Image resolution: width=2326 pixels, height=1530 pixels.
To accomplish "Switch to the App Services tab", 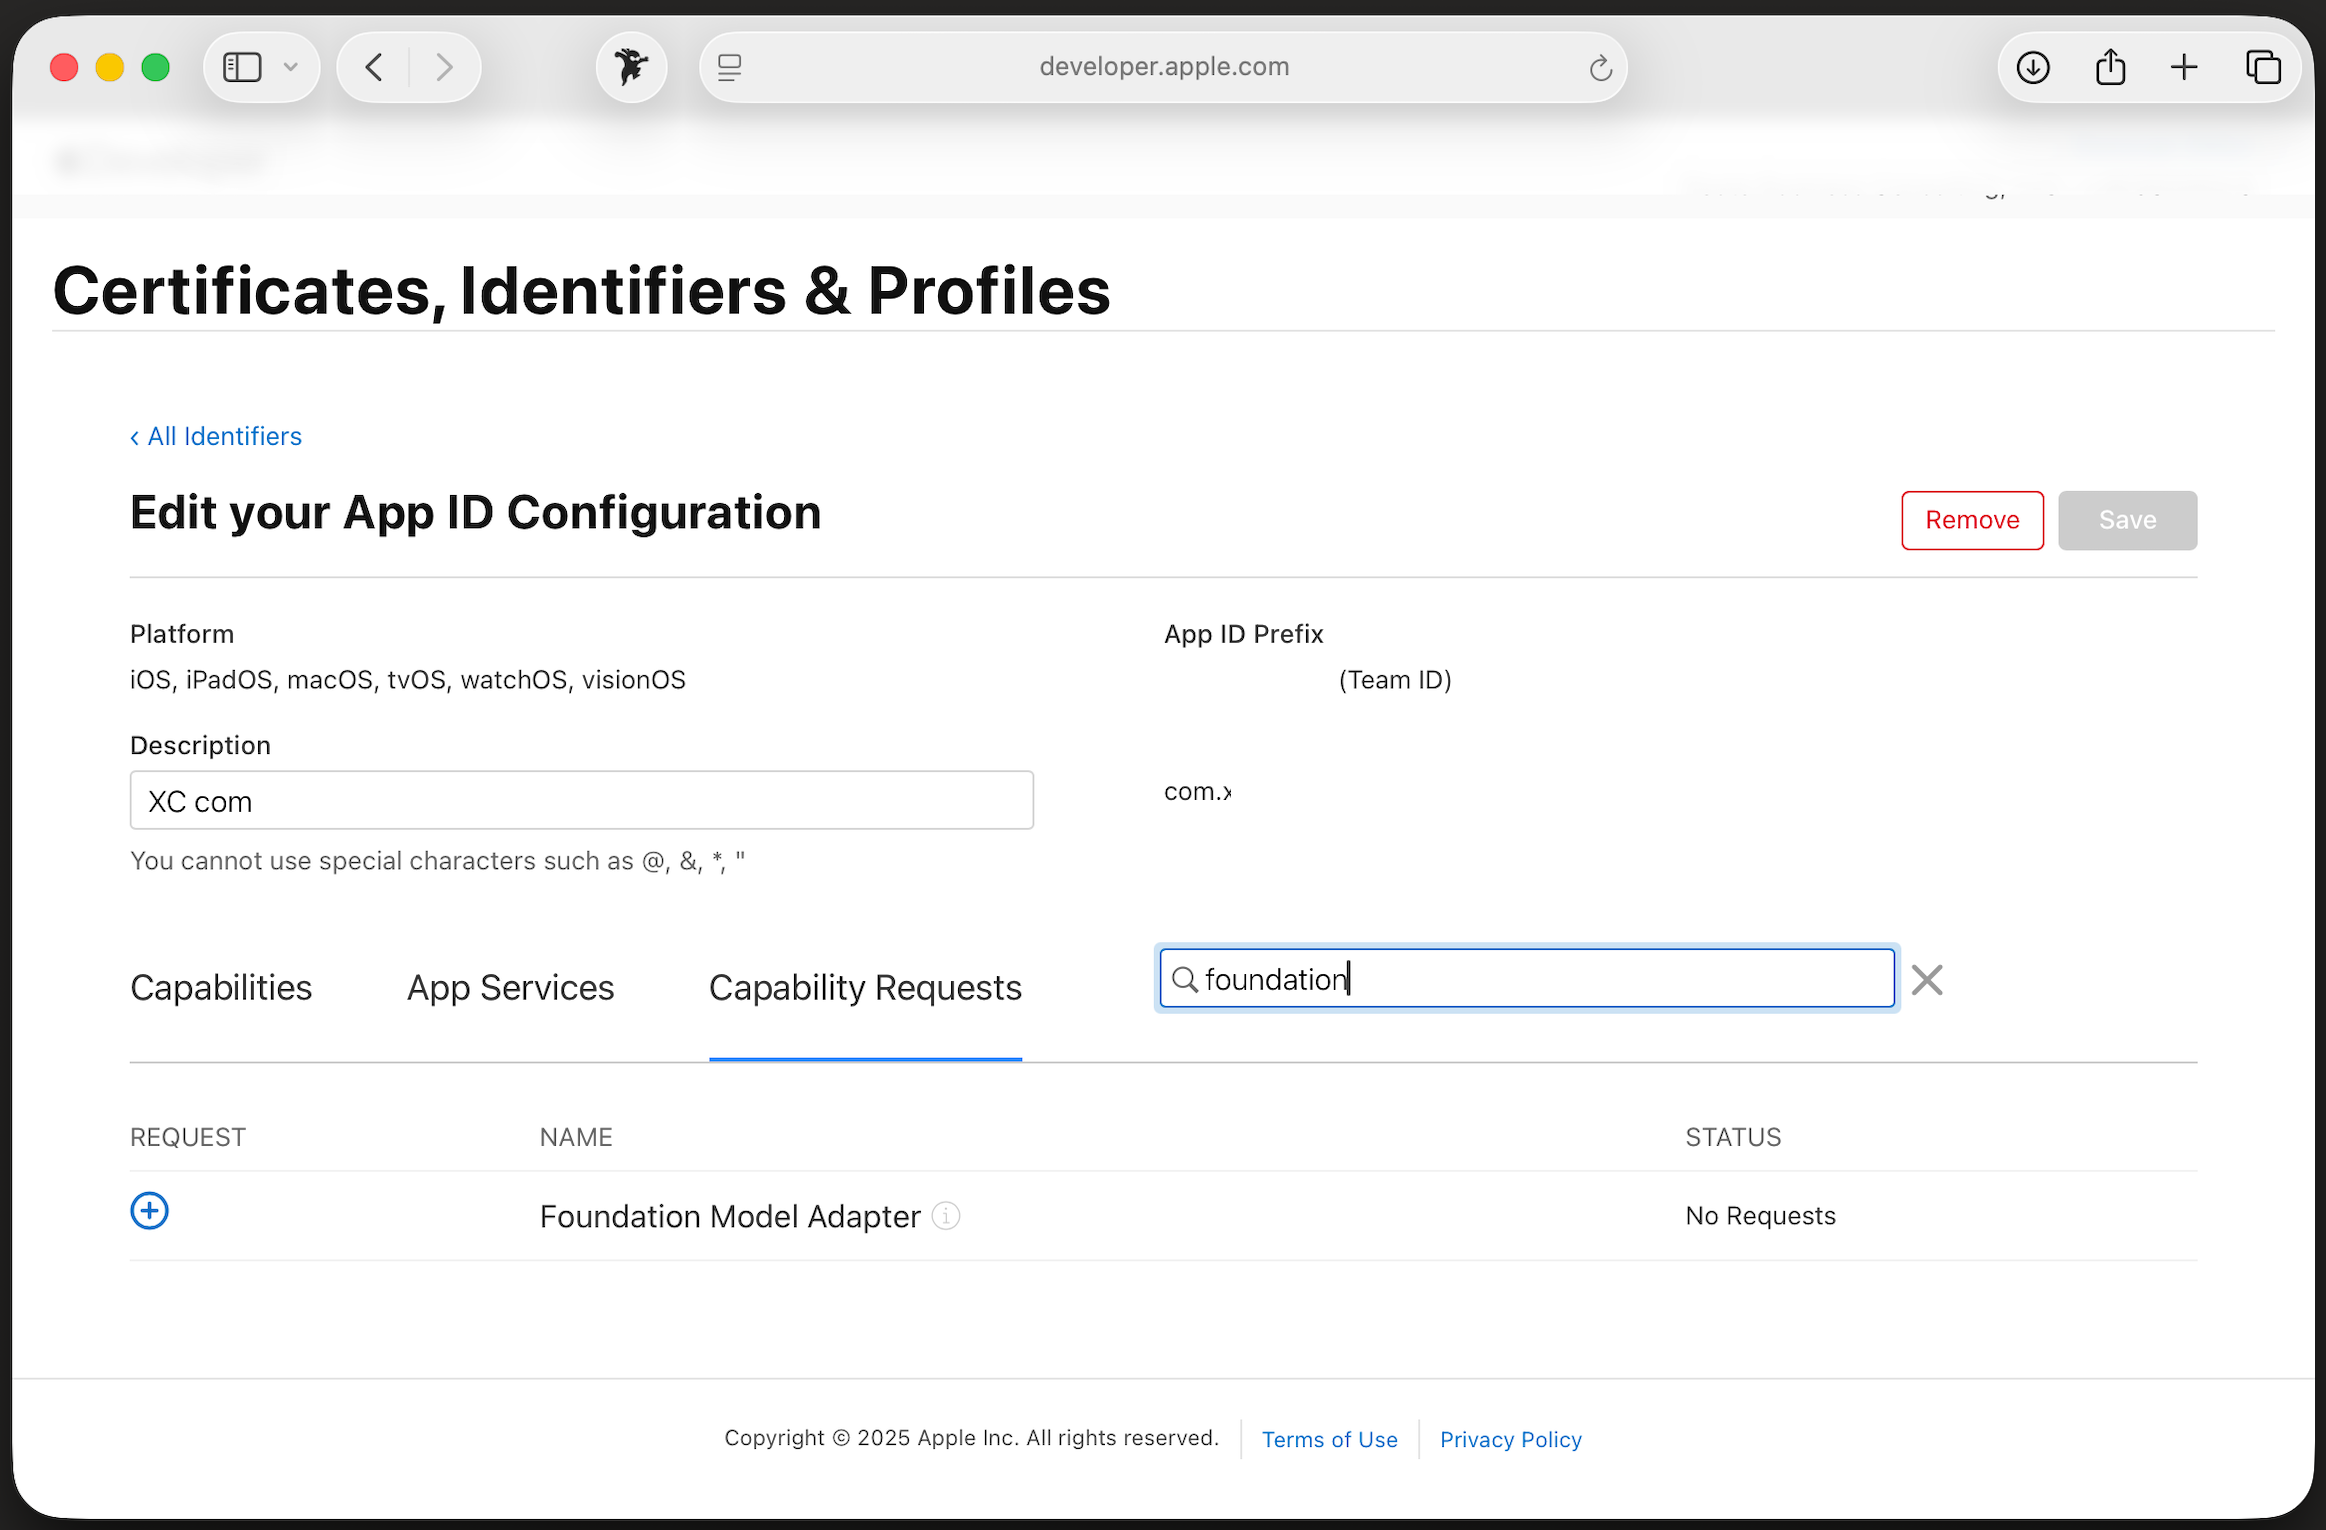I will click(510, 988).
